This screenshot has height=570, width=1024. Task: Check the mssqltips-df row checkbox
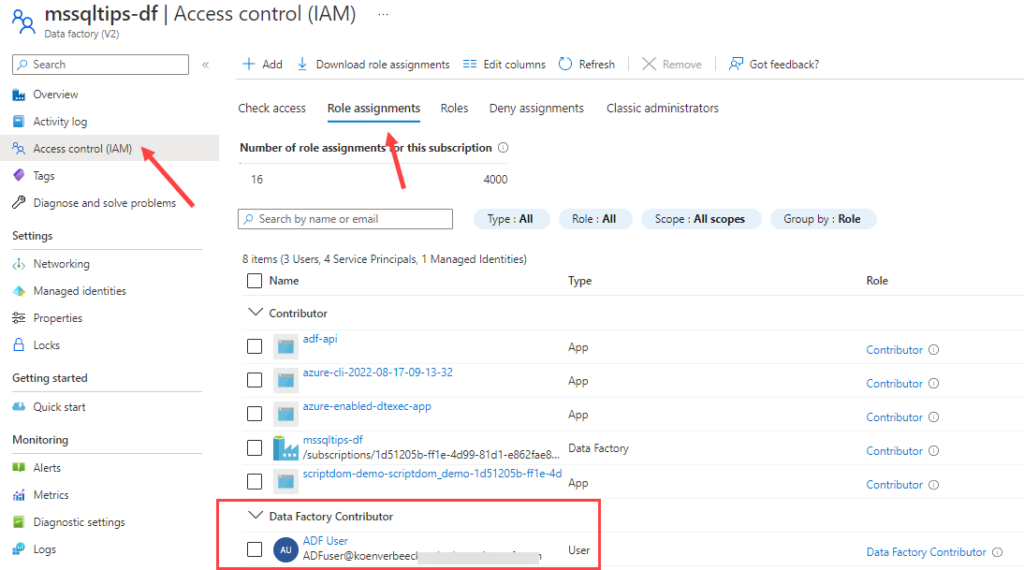click(255, 448)
